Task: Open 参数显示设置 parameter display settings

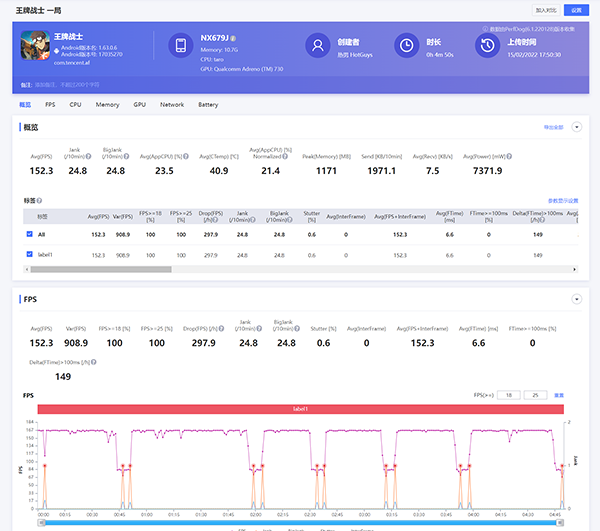Action: (x=563, y=200)
